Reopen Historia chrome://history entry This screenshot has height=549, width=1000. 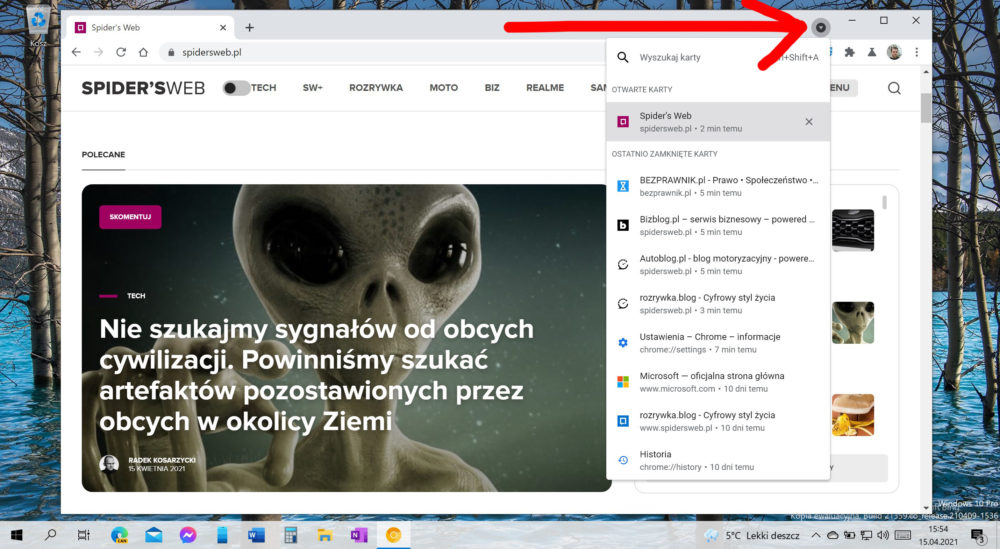pos(717,460)
